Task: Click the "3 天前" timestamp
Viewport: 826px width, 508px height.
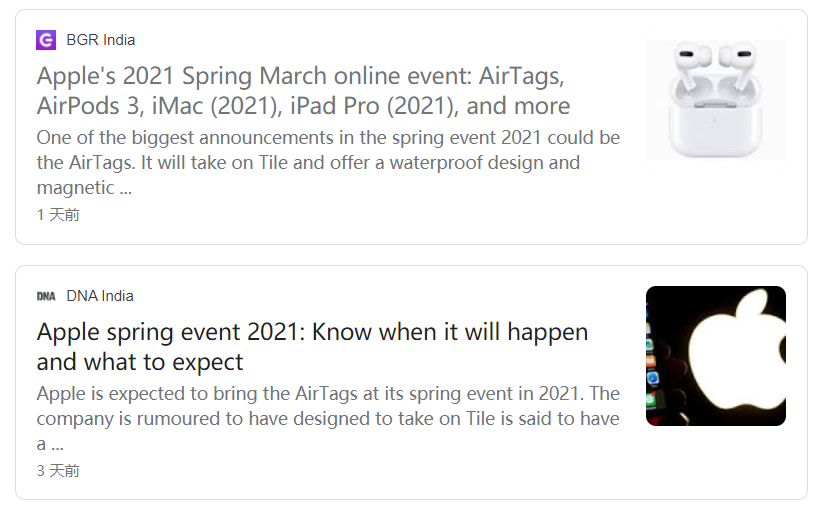Action: click(58, 471)
